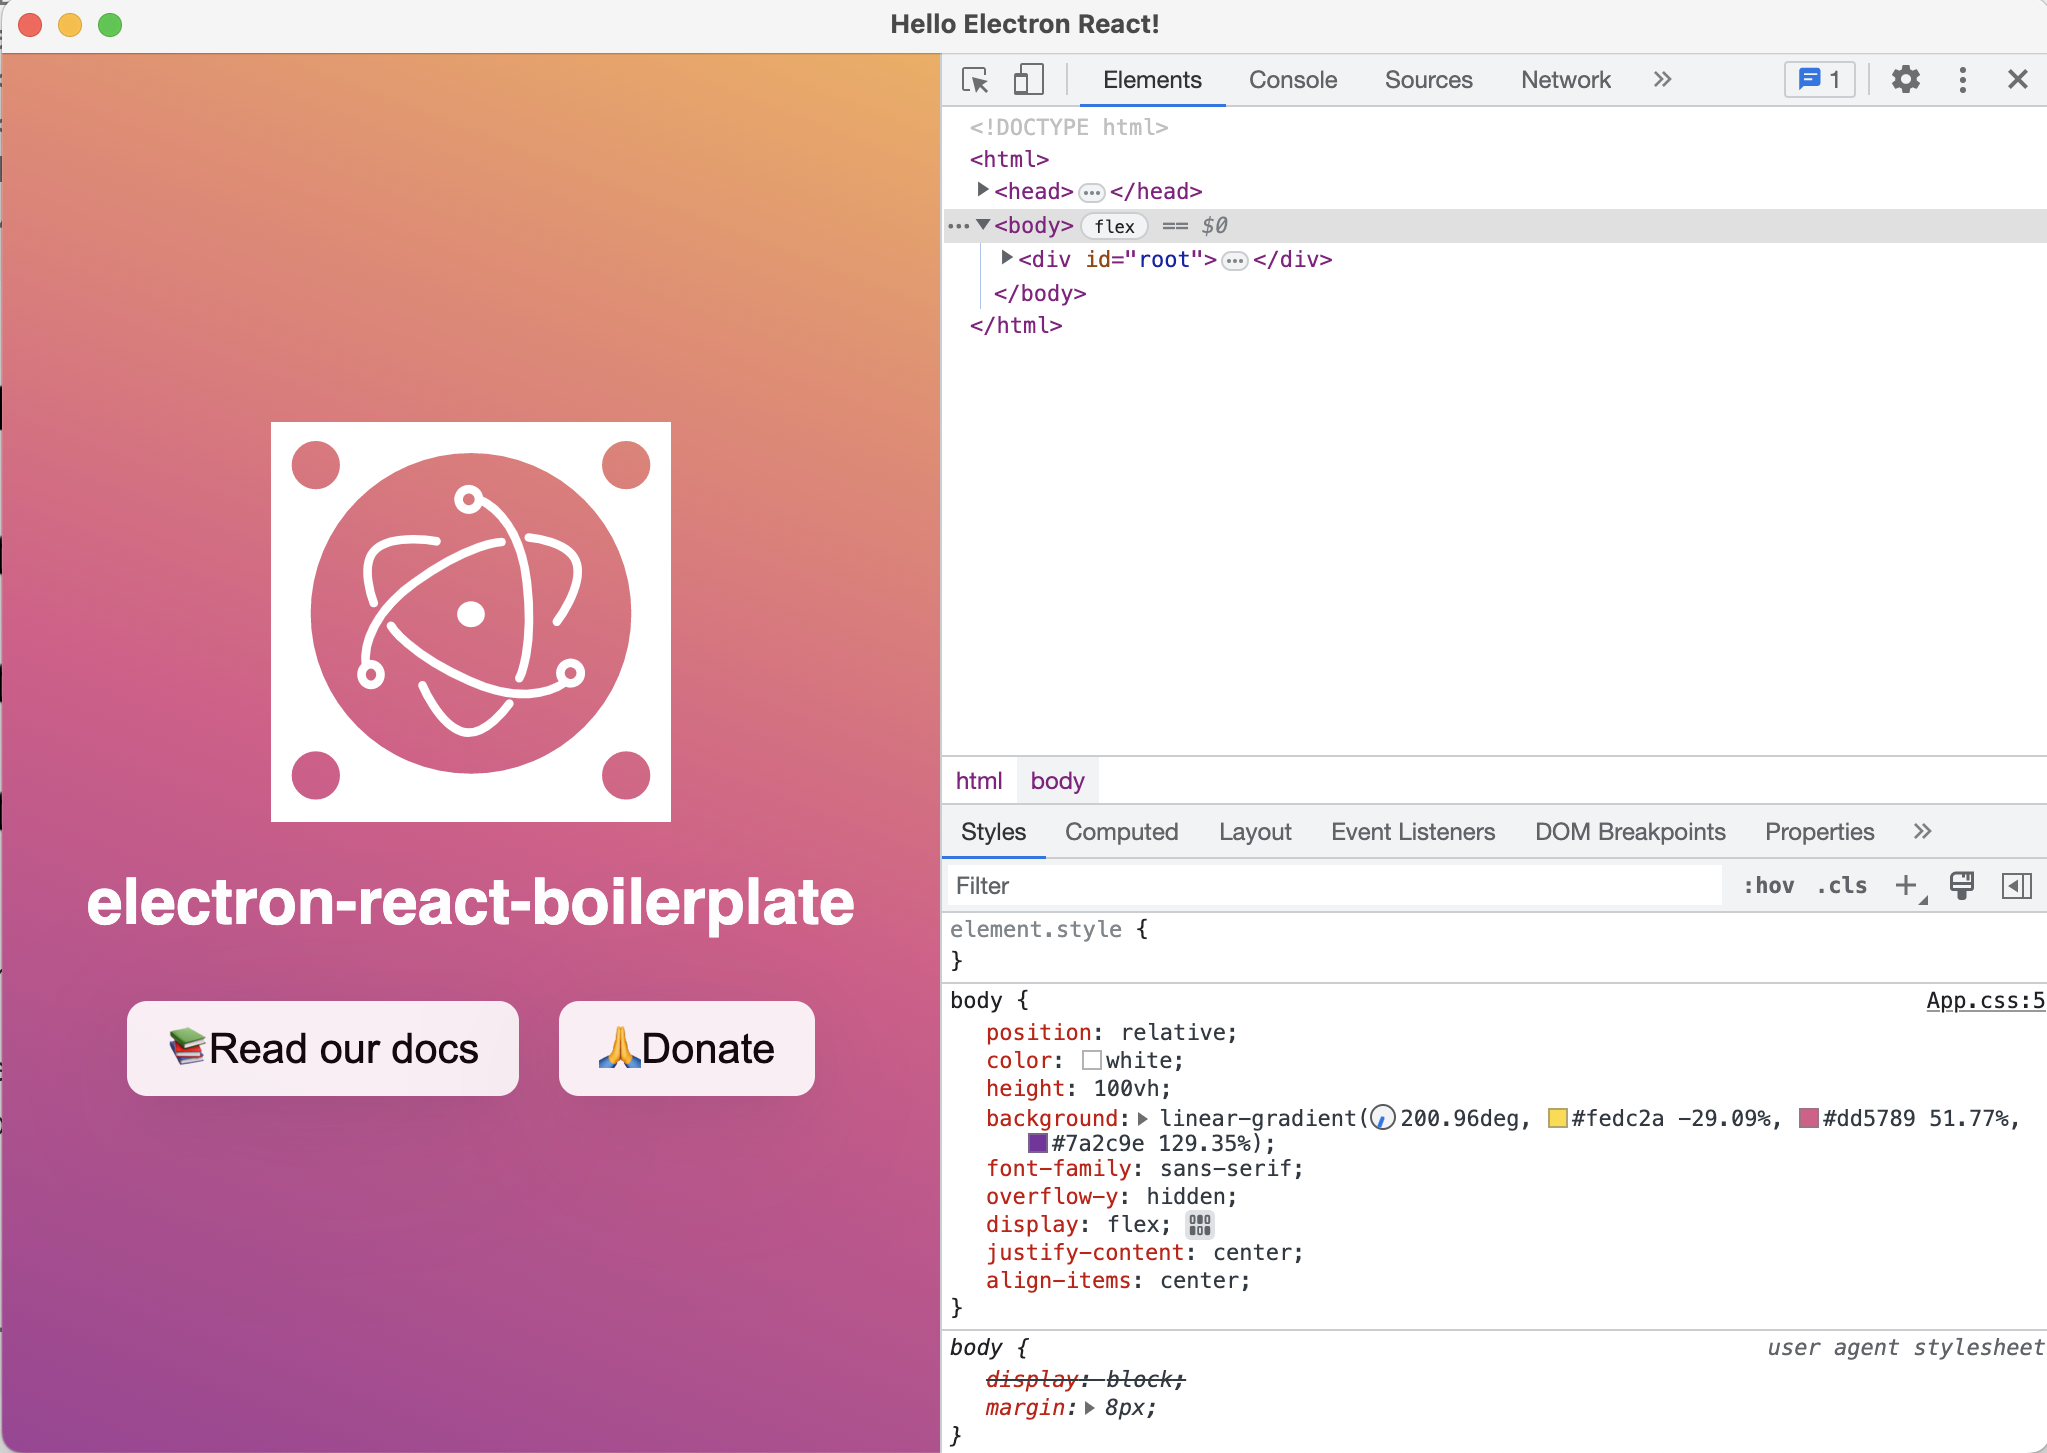Activate the inspect element picker tool
Screen dimensions: 2047x1453
pyautogui.click(x=974, y=80)
